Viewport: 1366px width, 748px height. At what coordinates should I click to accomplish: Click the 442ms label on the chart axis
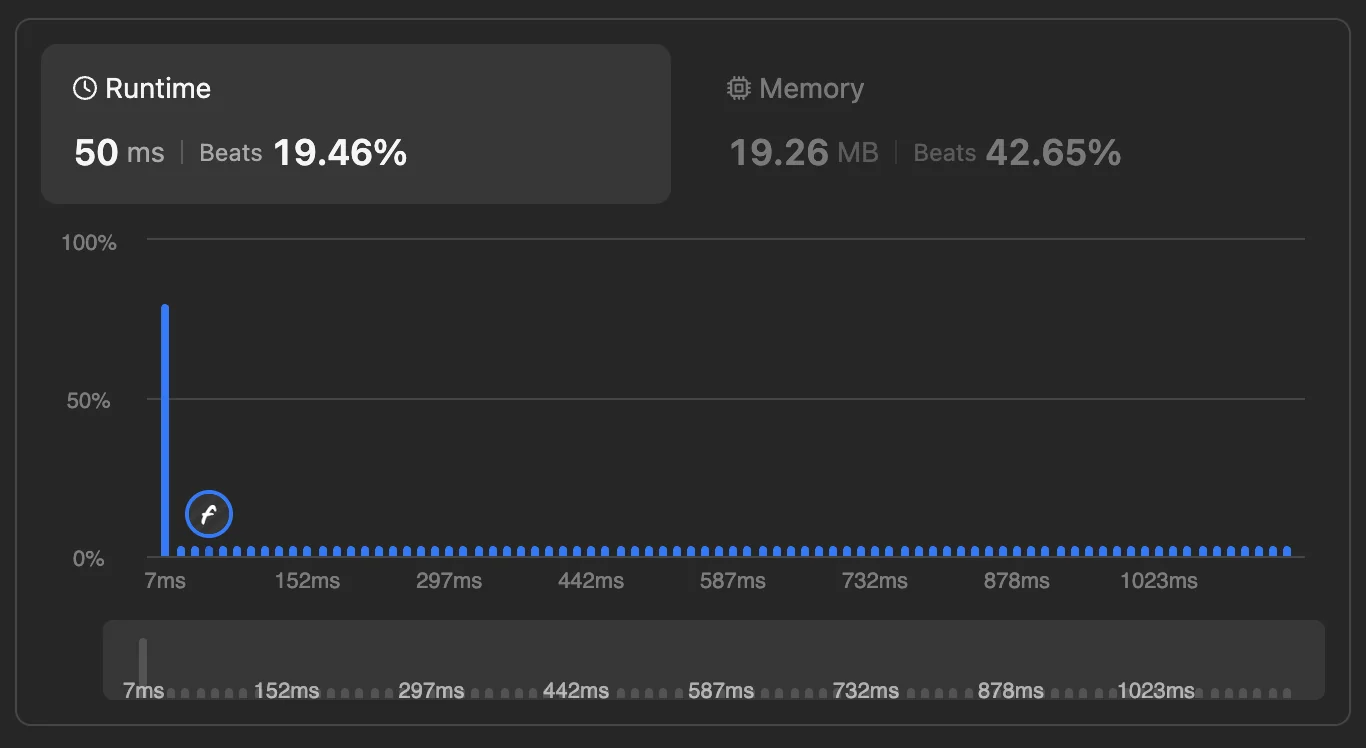coord(591,581)
